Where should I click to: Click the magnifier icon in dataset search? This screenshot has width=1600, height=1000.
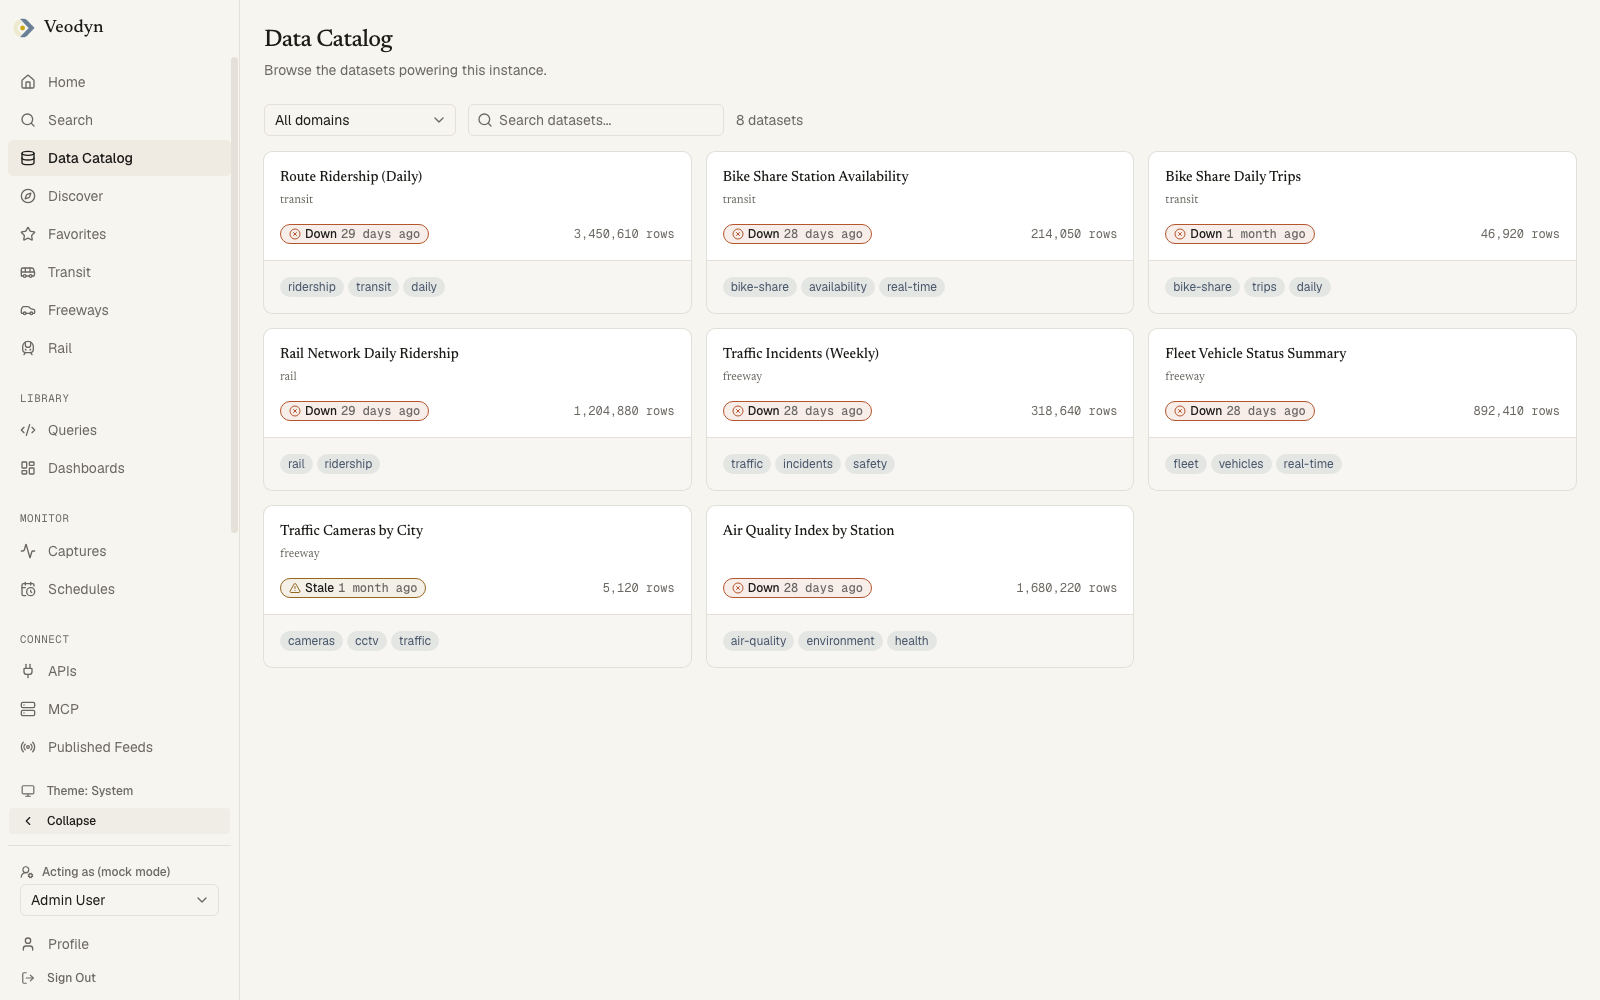(485, 120)
